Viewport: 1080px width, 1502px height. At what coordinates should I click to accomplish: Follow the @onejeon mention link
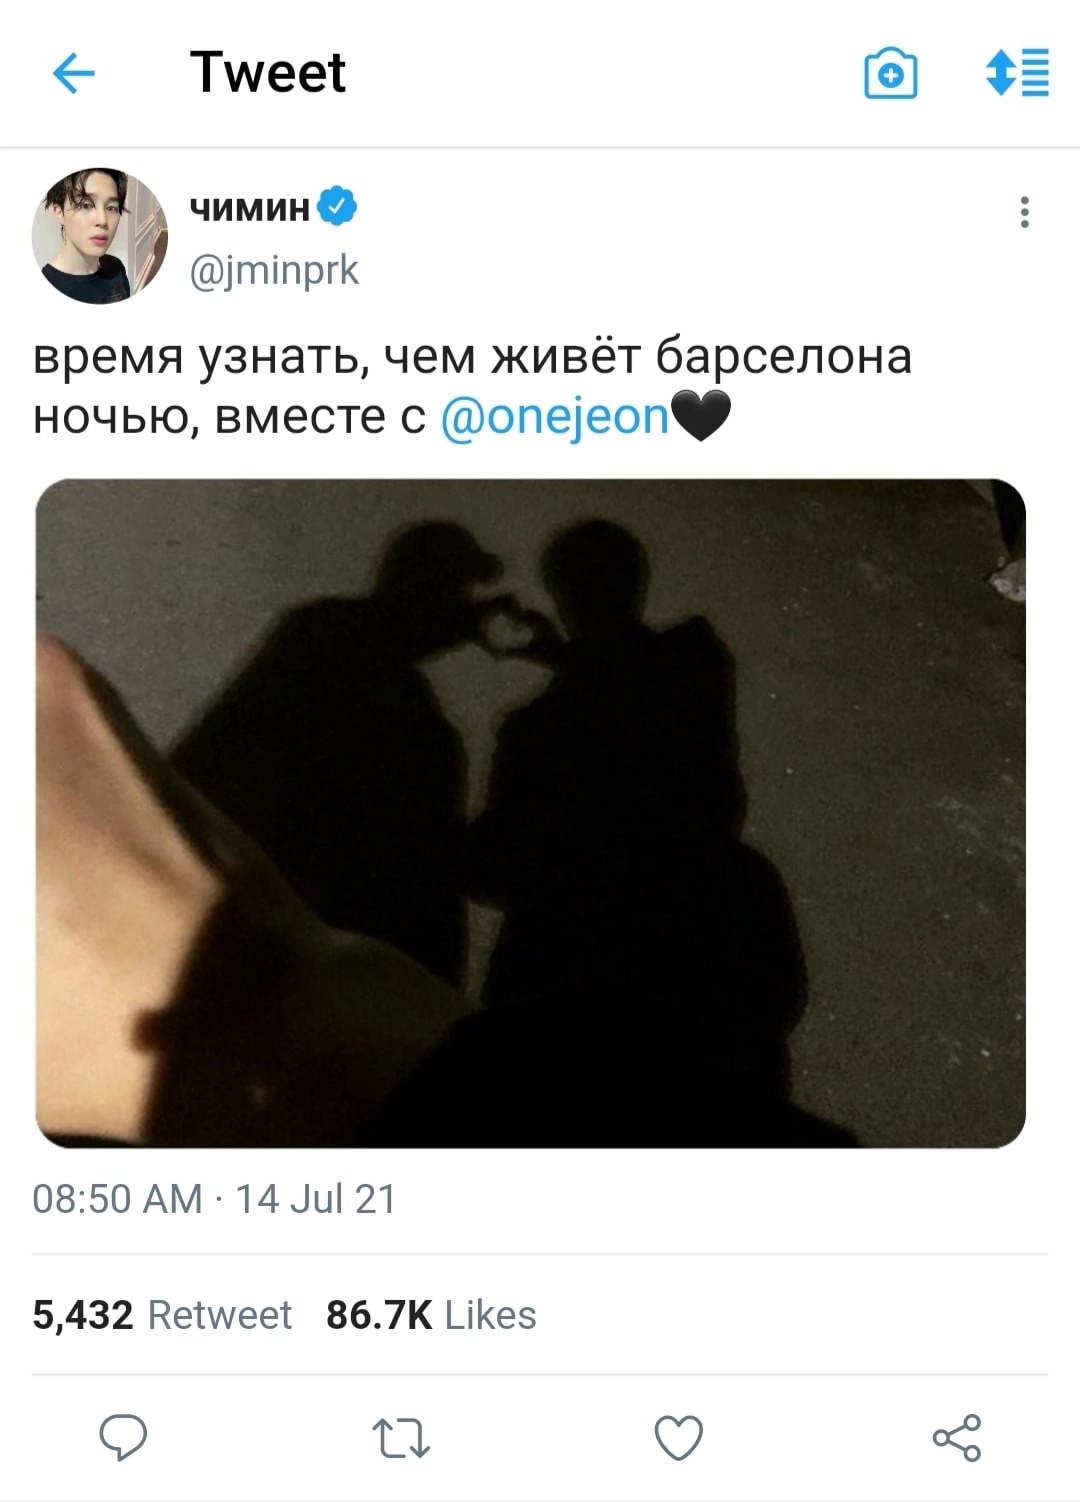(x=554, y=416)
